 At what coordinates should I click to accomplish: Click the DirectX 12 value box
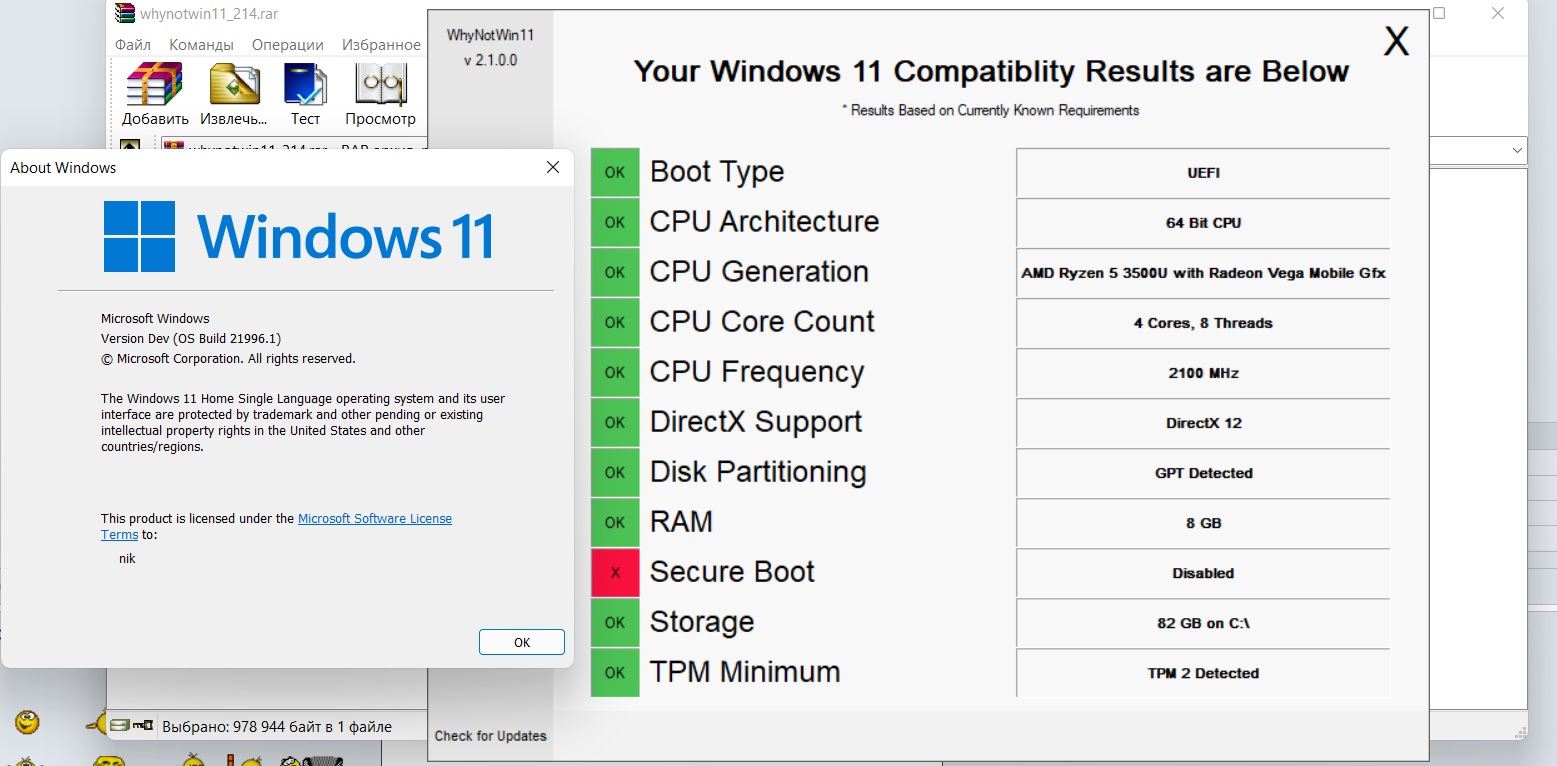click(x=1203, y=423)
